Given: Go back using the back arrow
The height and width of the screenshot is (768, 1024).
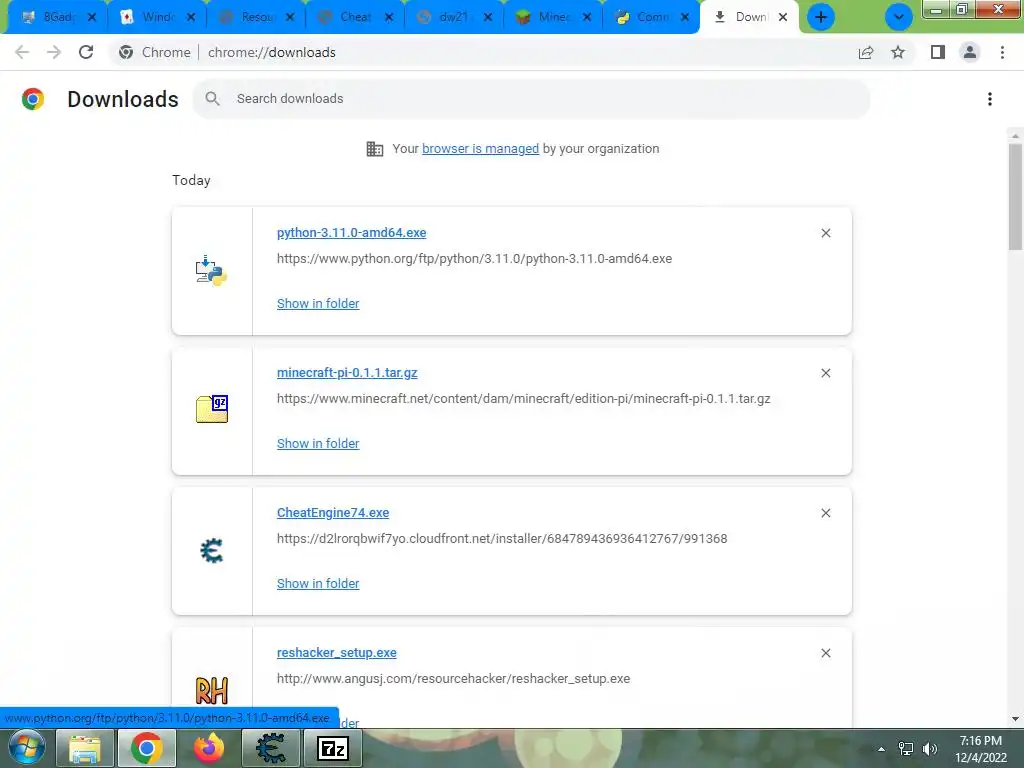Looking at the screenshot, I should [x=22, y=52].
